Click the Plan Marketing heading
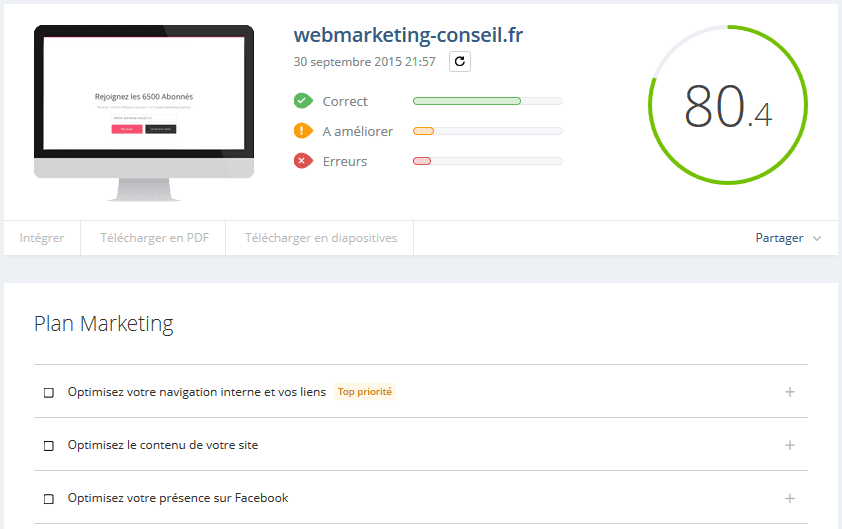 pos(104,324)
